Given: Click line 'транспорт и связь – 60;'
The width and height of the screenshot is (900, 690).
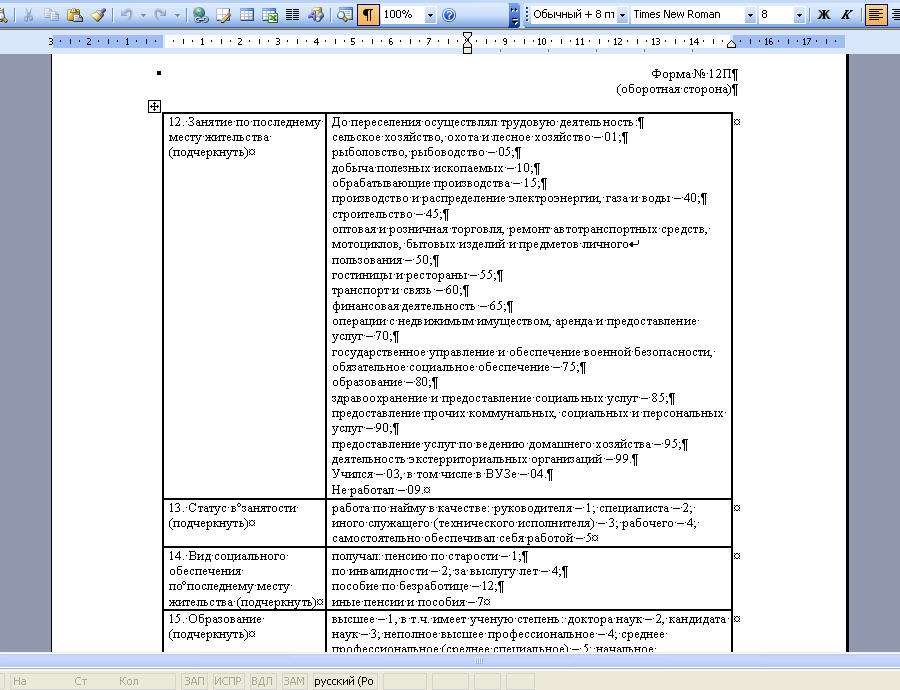Looking at the screenshot, I should tap(396, 290).
